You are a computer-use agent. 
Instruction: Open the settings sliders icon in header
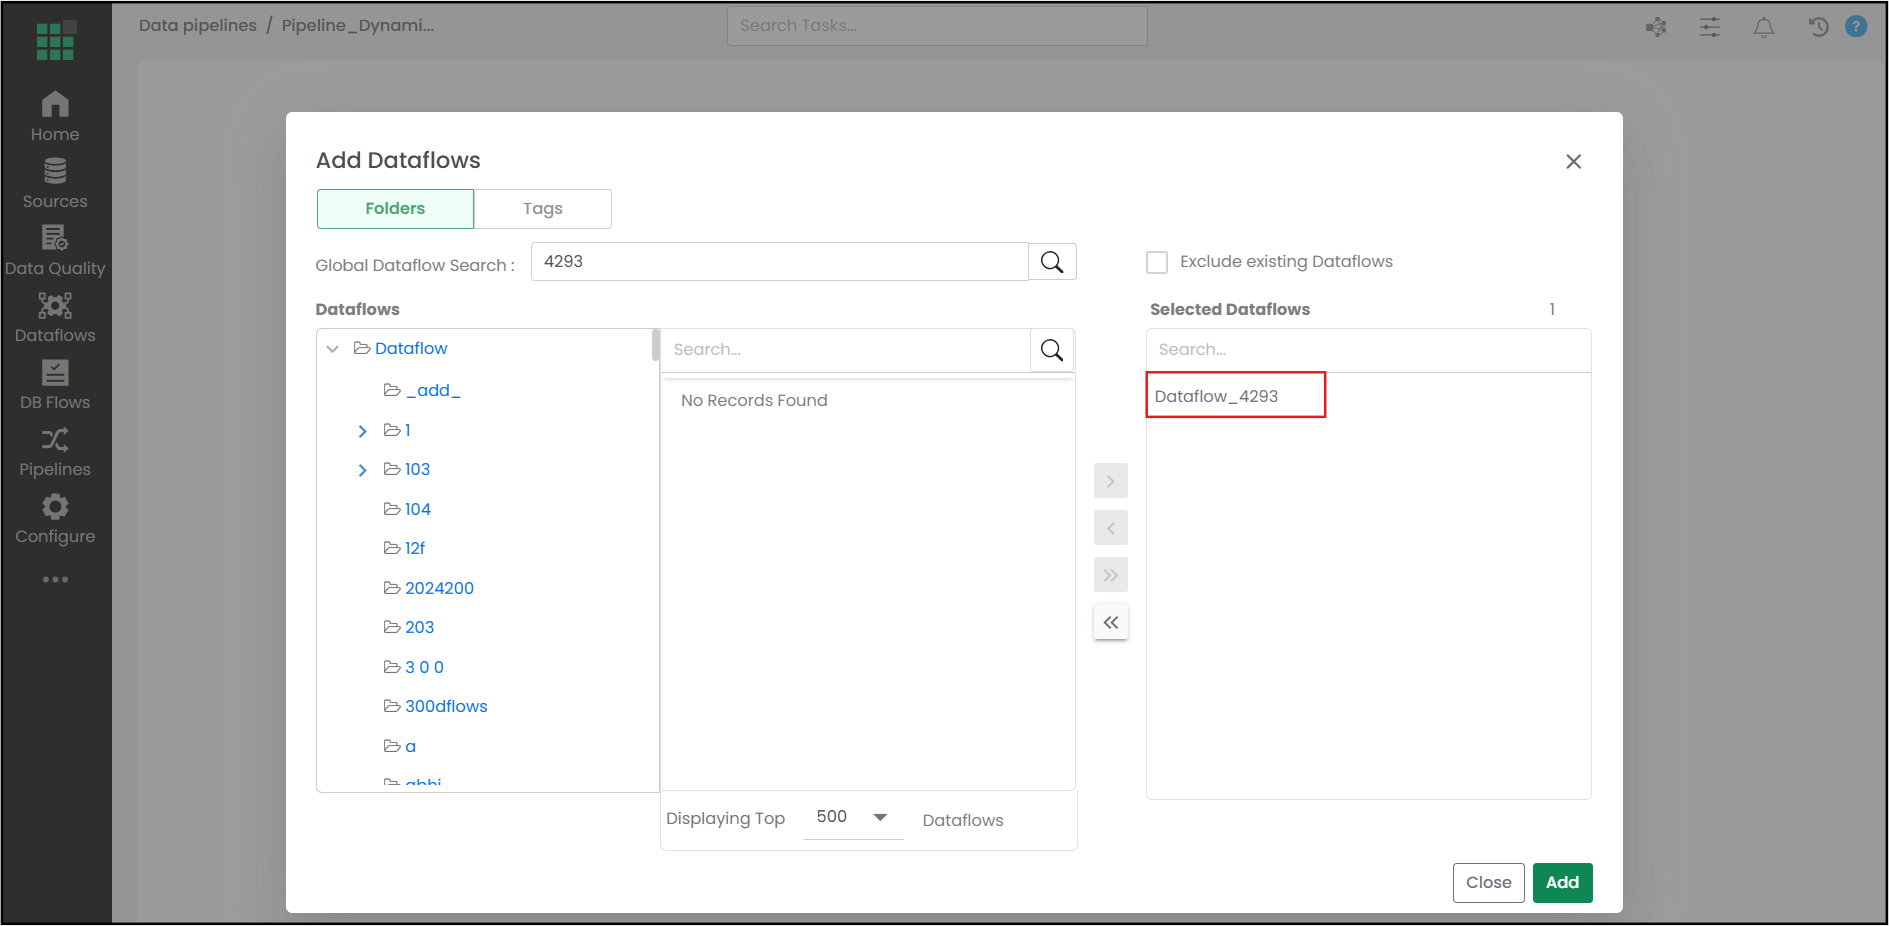[1710, 27]
